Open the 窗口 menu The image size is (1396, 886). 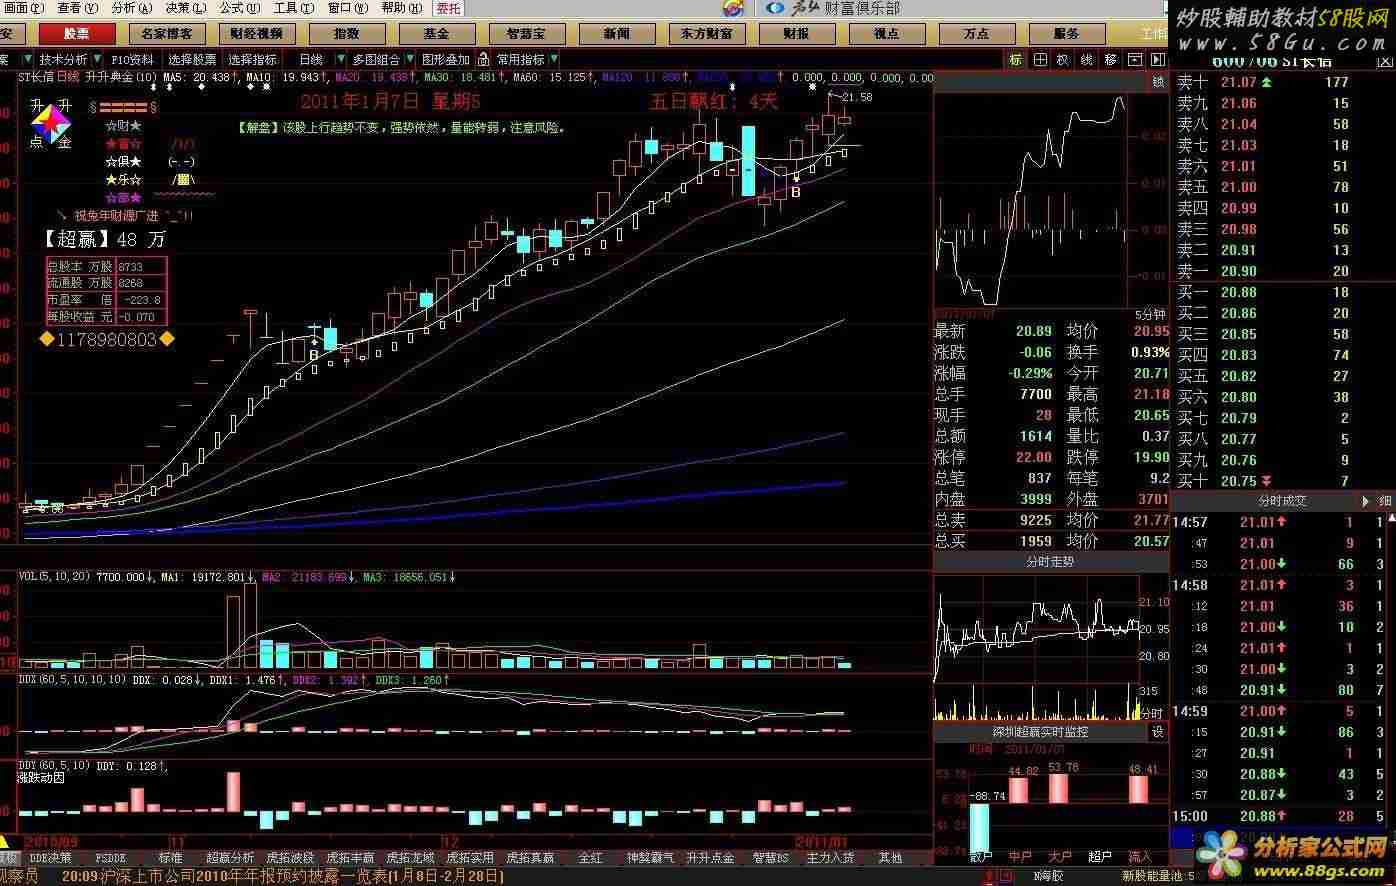tap(347, 8)
